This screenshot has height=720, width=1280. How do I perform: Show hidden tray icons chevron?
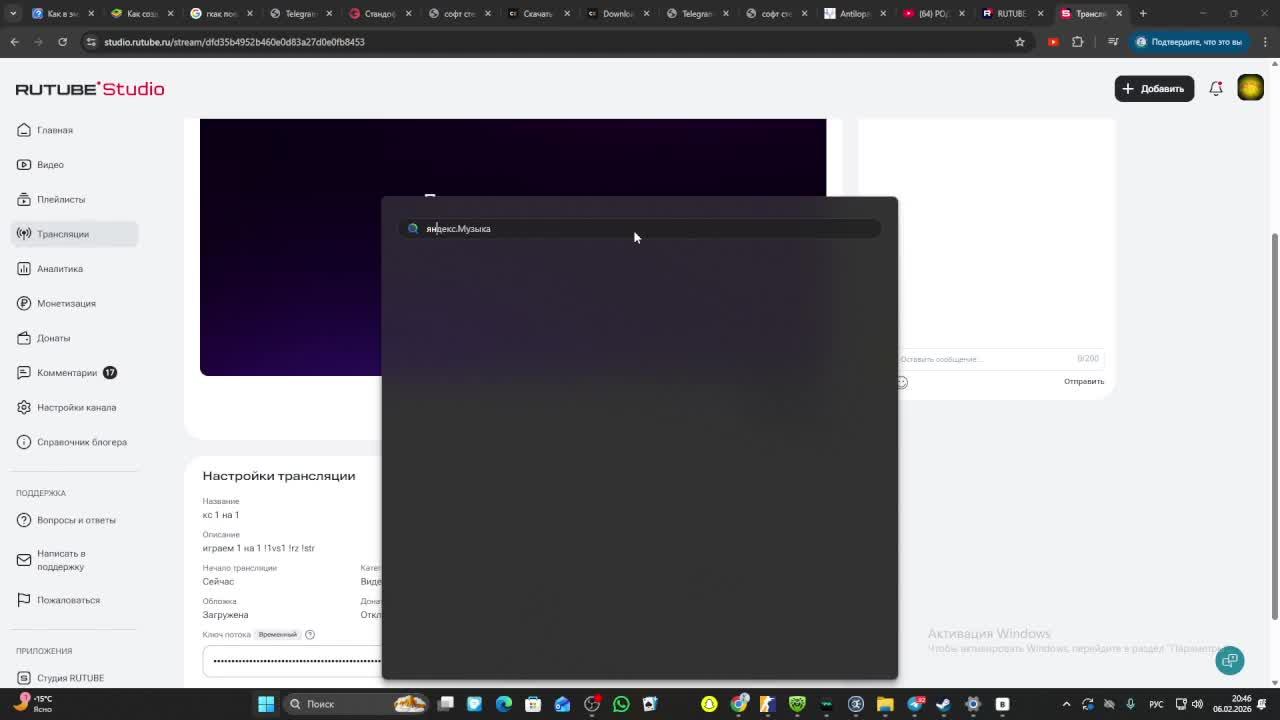tap(1066, 704)
